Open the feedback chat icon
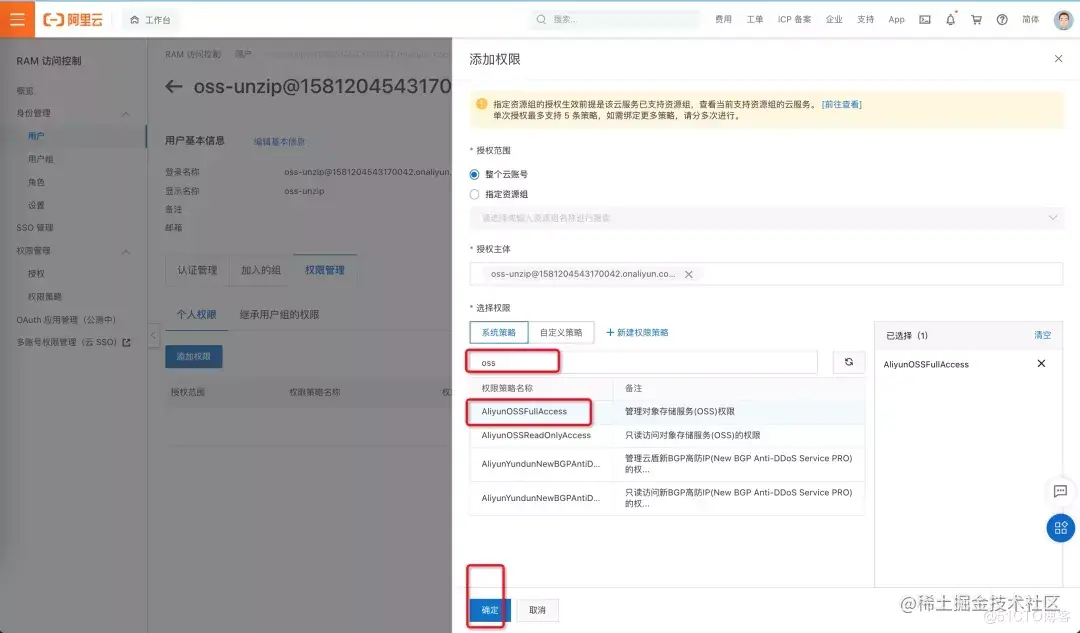 [x=1061, y=491]
